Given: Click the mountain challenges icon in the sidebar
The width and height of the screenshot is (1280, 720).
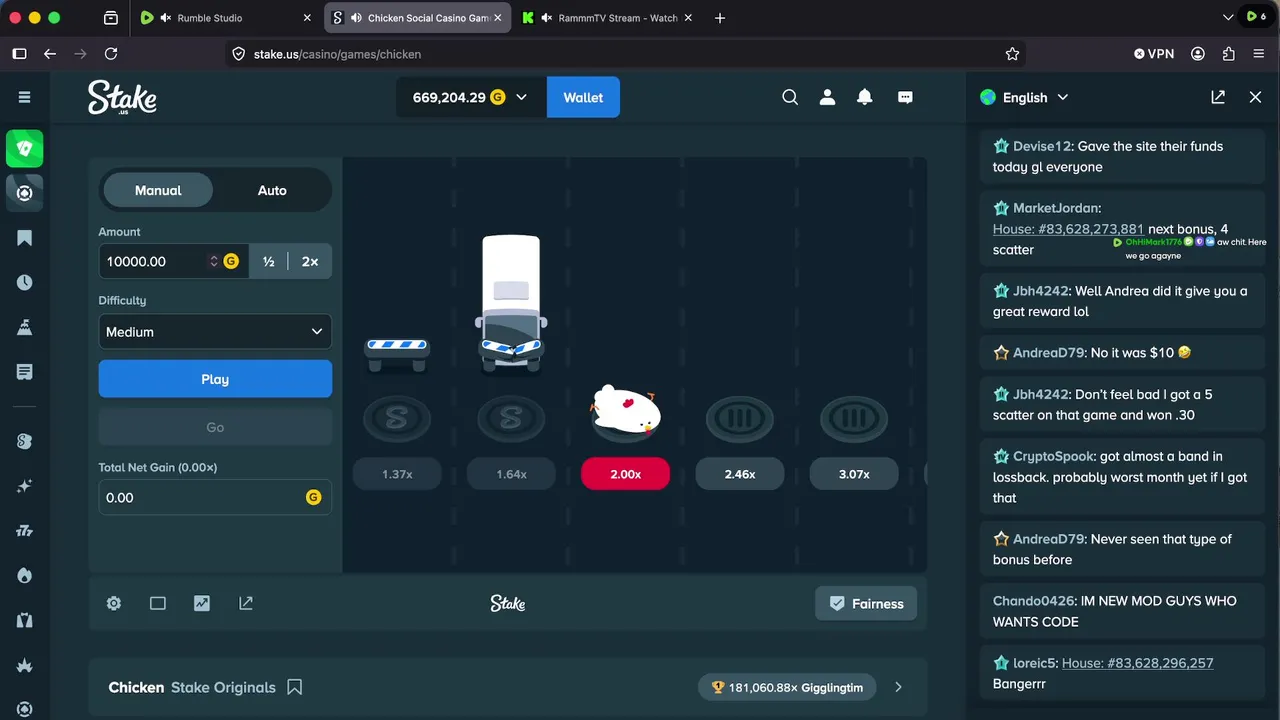Looking at the screenshot, I should (x=25, y=327).
